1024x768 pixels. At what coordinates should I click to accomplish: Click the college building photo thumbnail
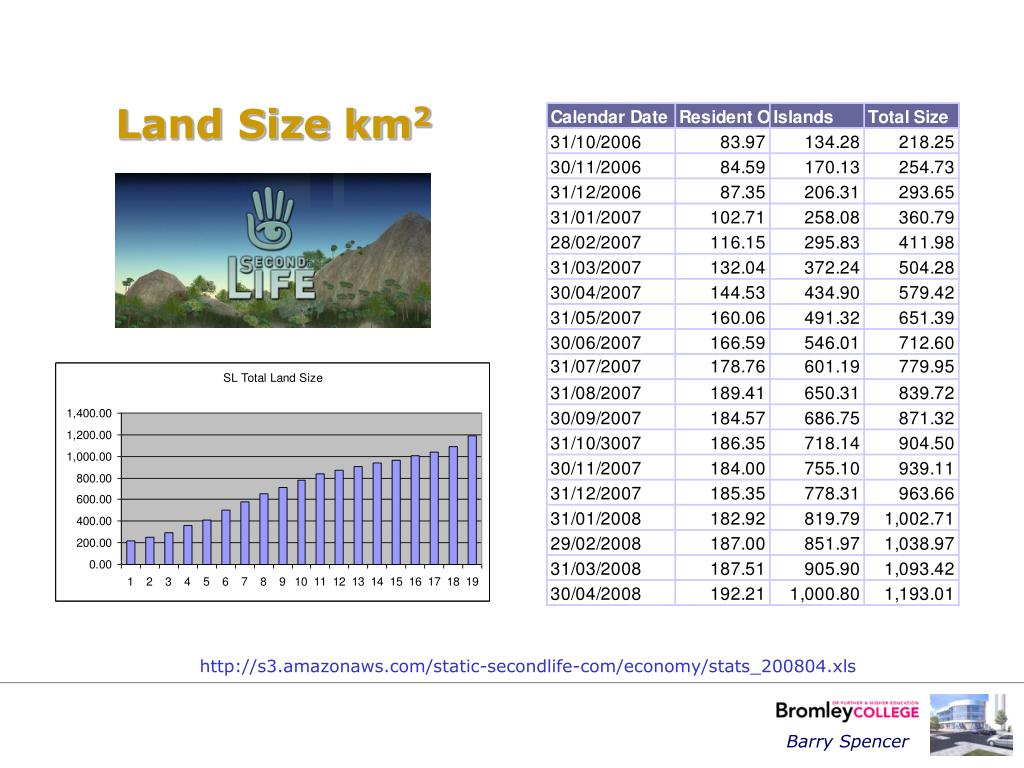(971, 725)
